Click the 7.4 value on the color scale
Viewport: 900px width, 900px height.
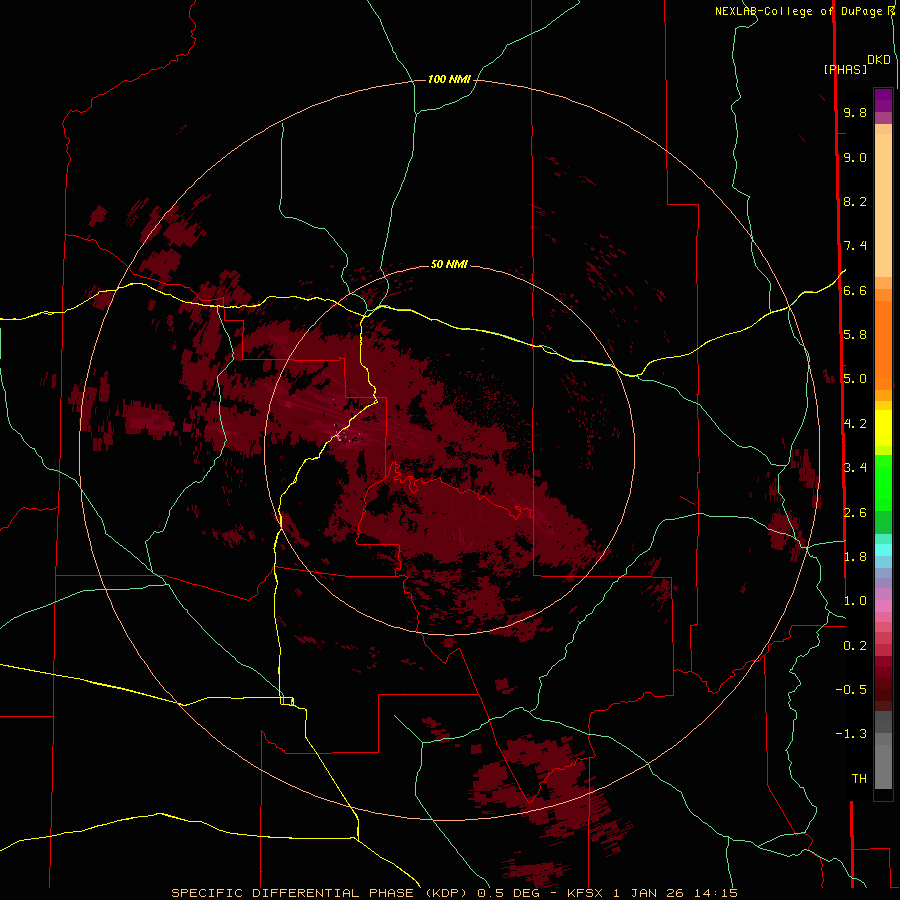855,246
